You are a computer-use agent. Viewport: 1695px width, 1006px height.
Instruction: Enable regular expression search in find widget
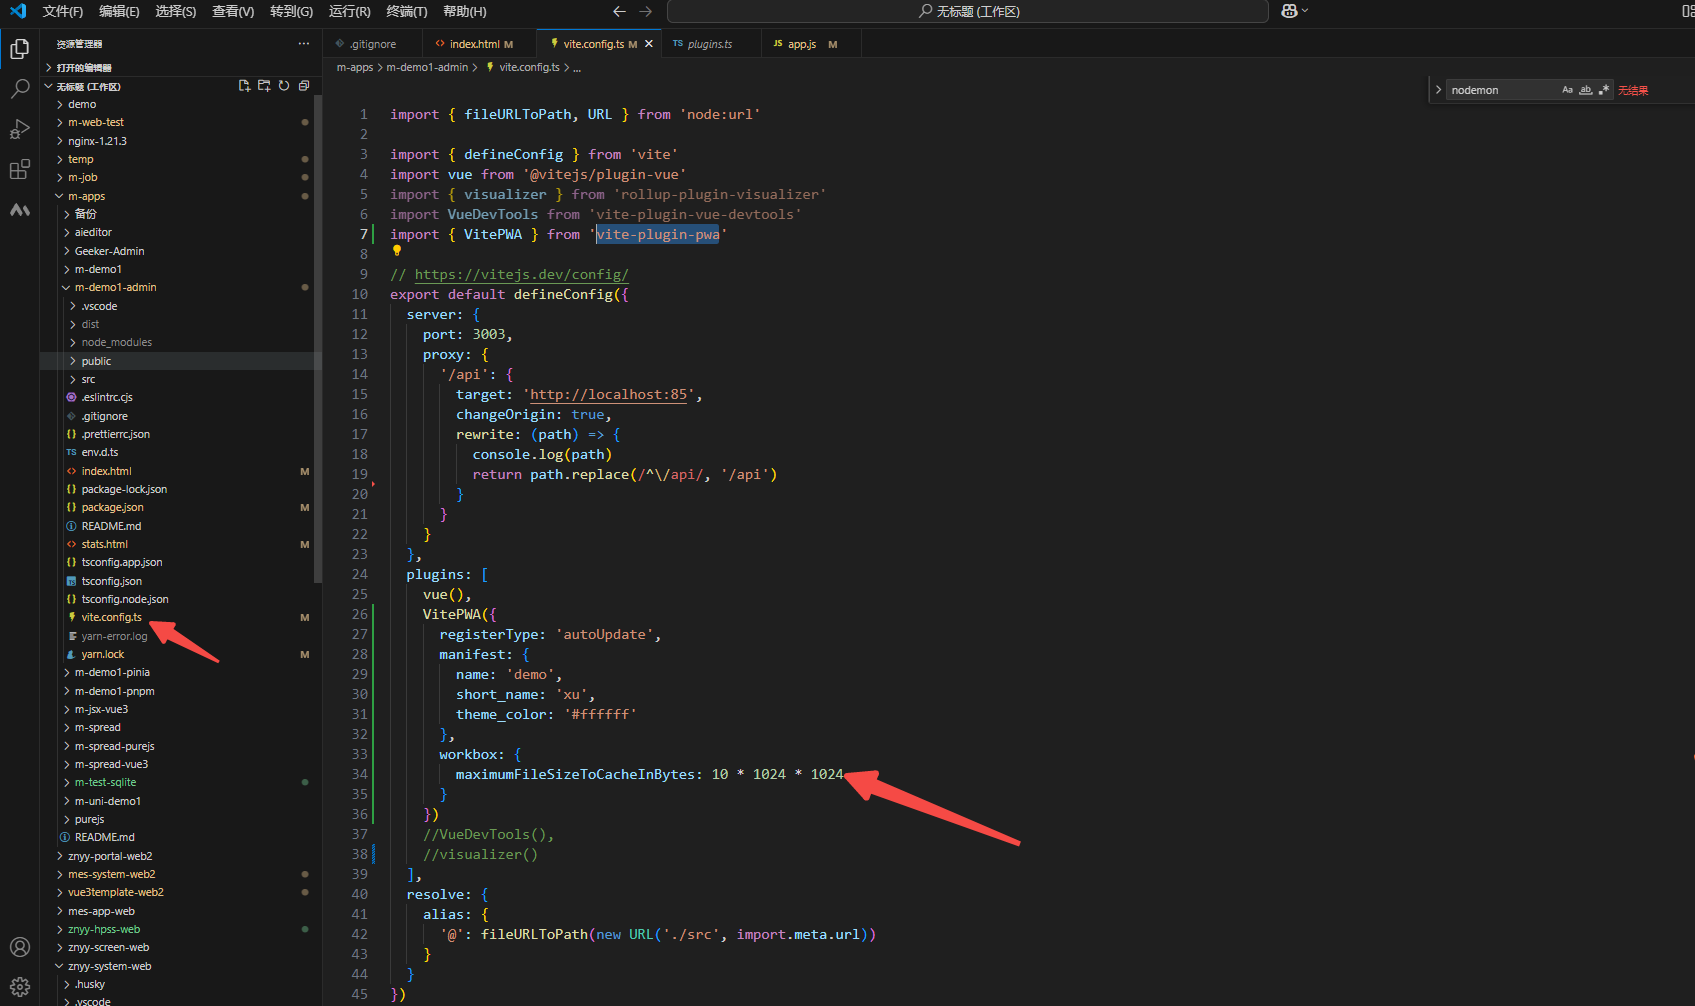[x=1604, y=89]
